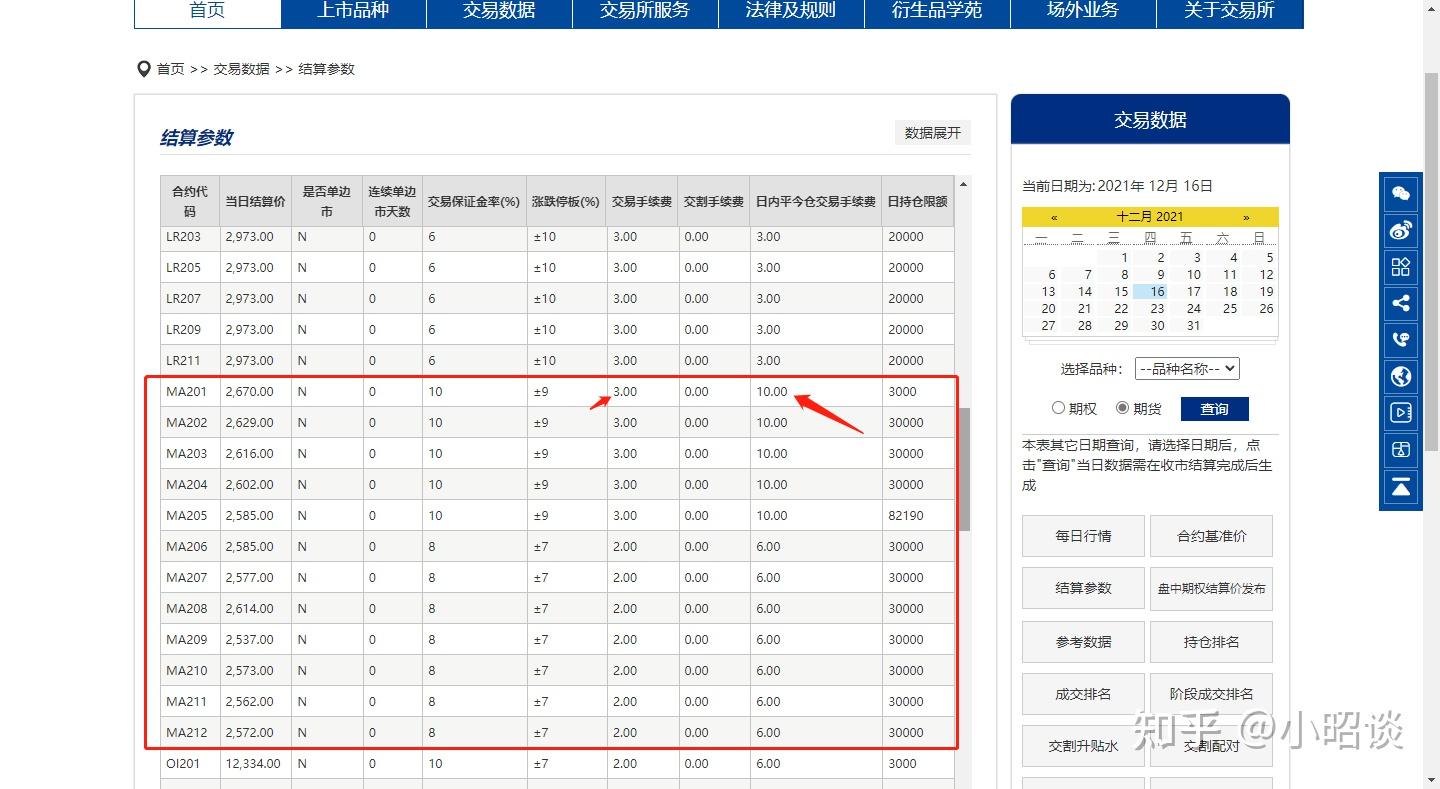Go to next month with » arrow
1440x789 pixels.
[x=1246, y=217]
